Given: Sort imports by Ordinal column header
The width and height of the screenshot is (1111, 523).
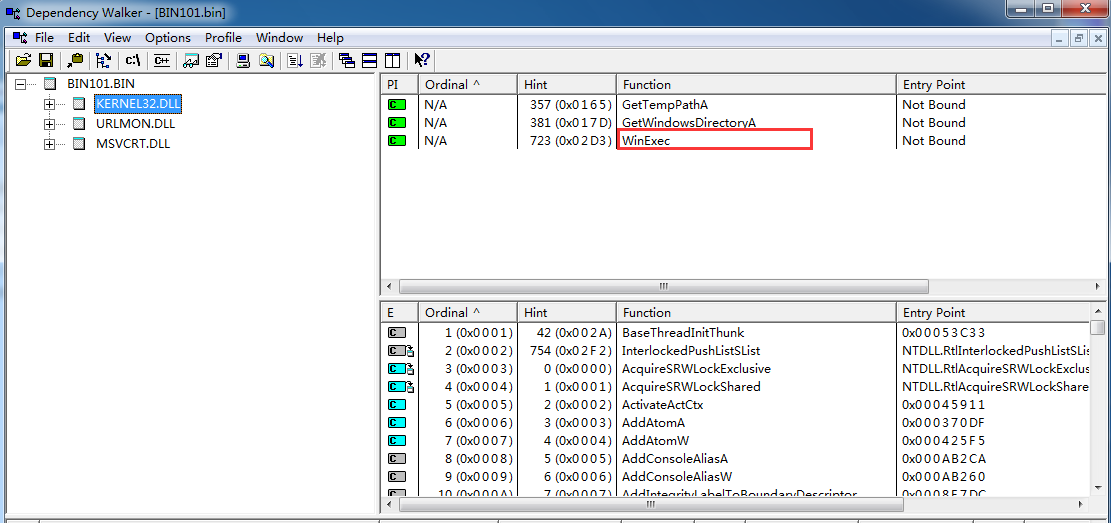Looking at the screenshot, I should coord(468,84).
